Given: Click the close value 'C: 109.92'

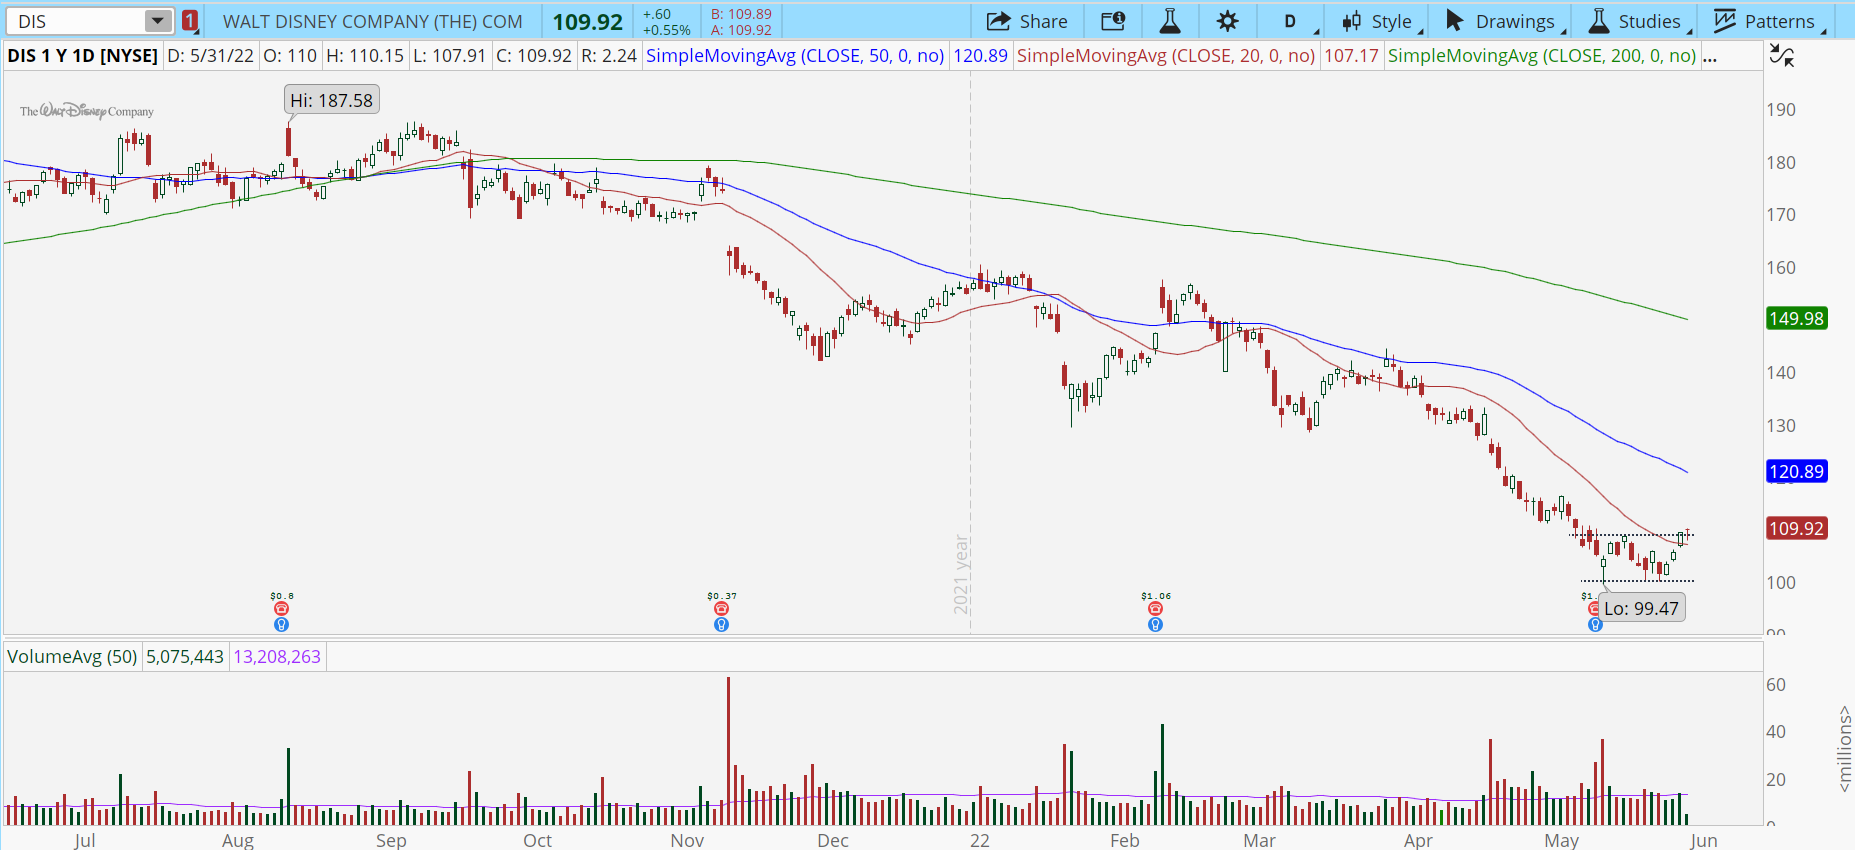Looking at the screenshot, I should (534, 56).
